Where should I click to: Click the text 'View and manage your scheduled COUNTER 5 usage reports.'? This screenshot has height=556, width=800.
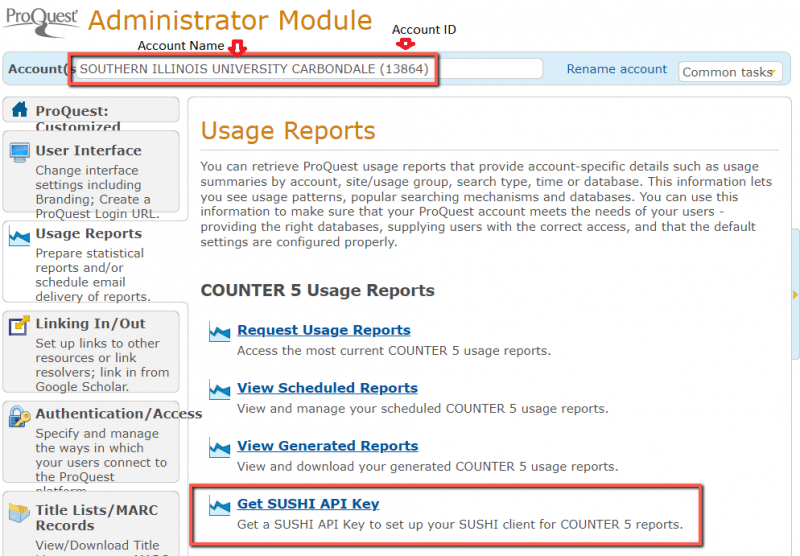[422, 409]
